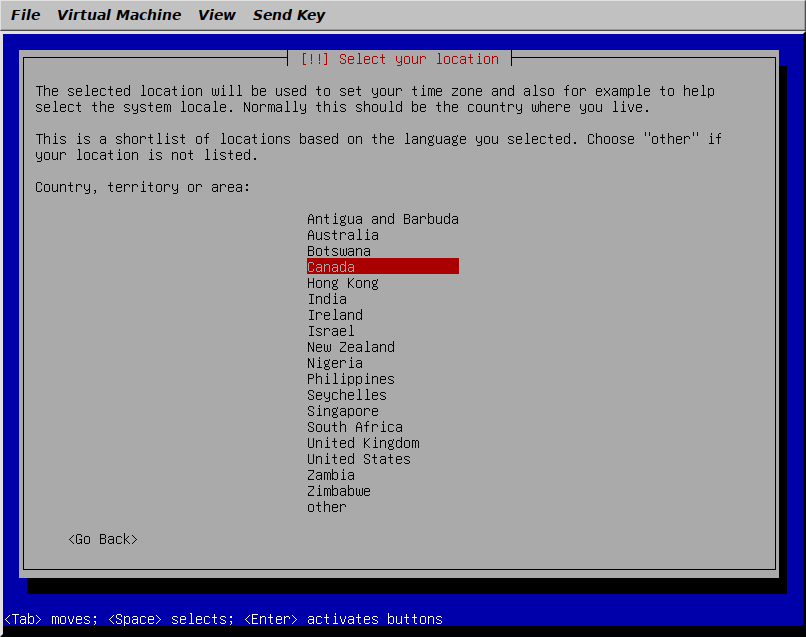
Task: Click the Go Back button
Action: (103, 539)
